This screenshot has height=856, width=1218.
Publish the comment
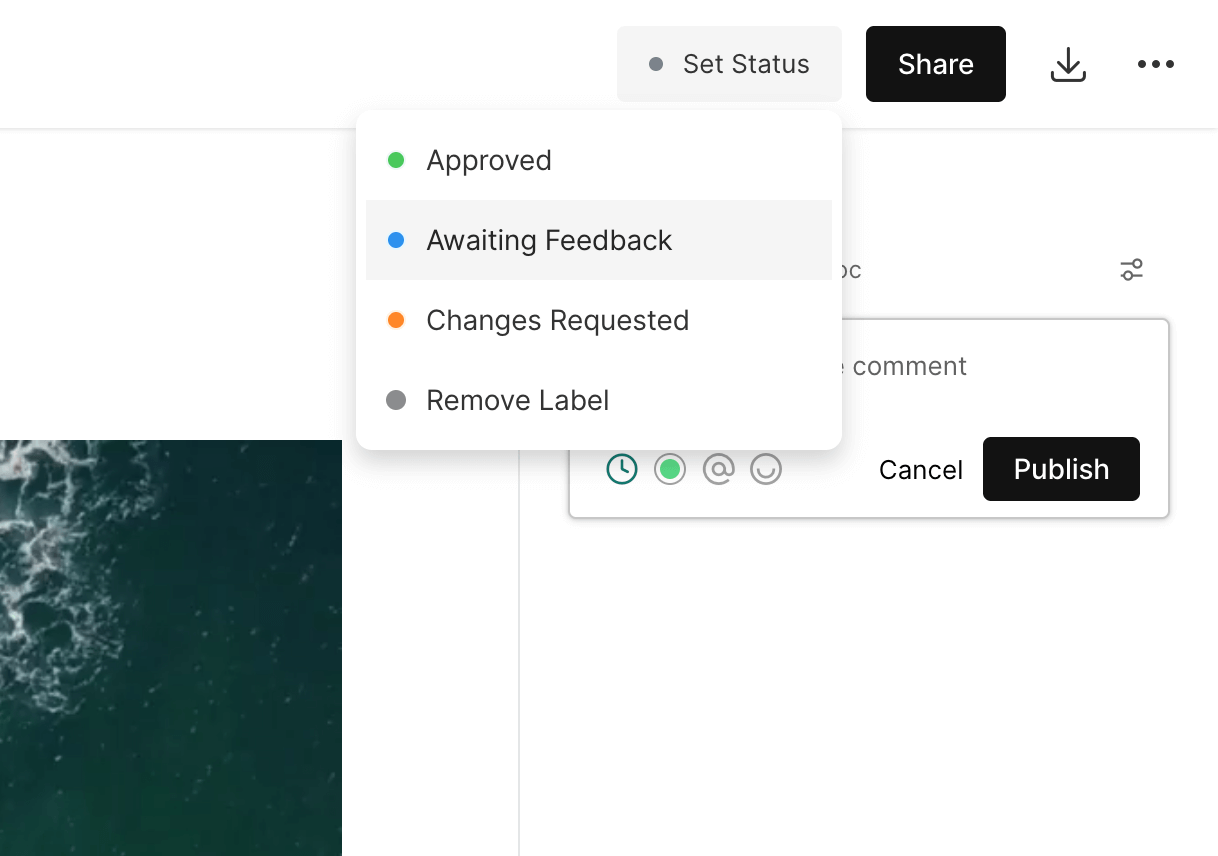coord(1061,469)
